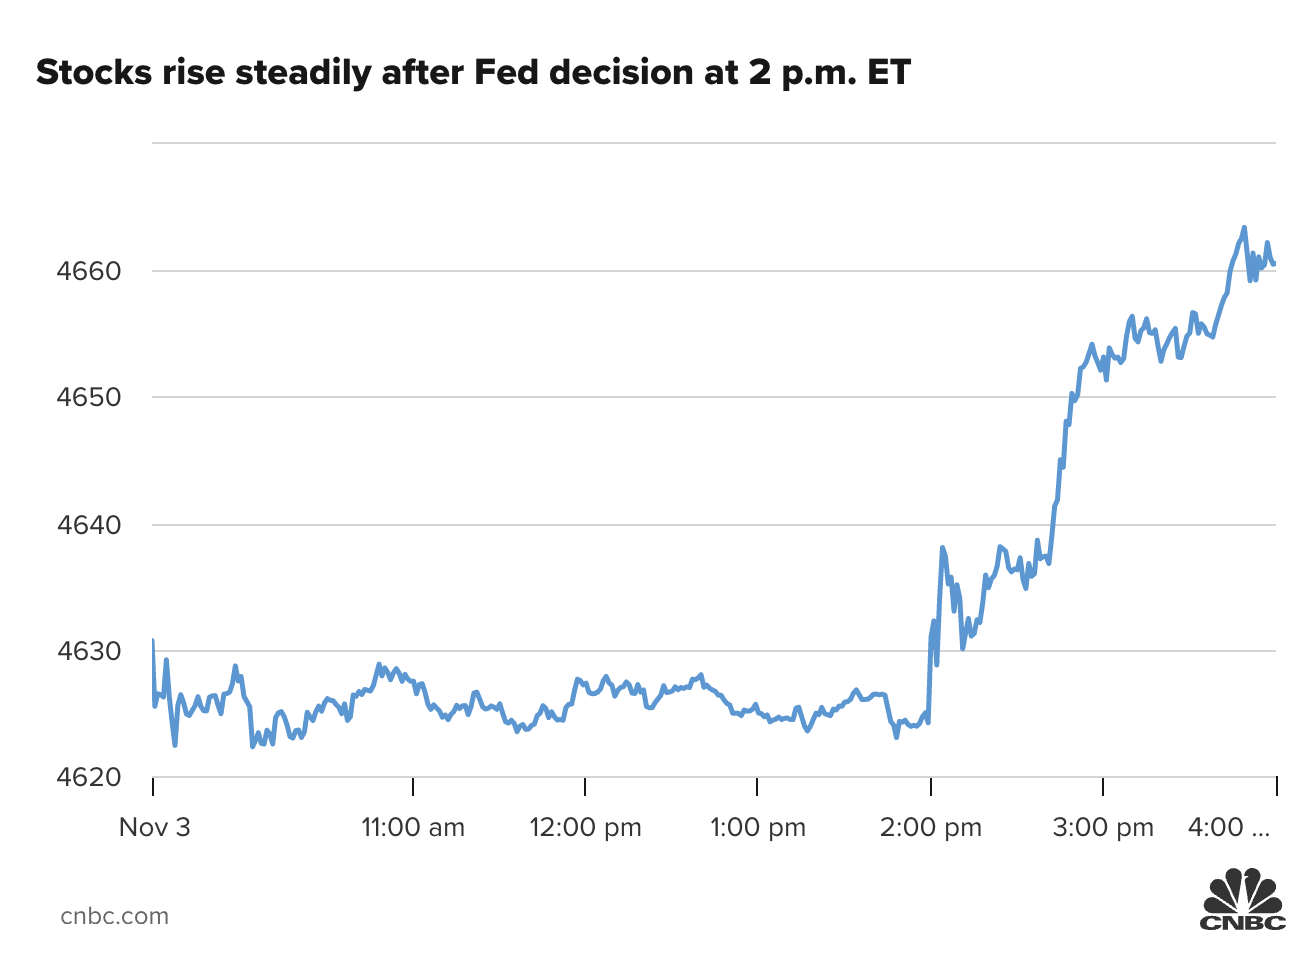
Task: Select the 1:00 pm time label
Action: pyautogui.click(x=758, y=827)
